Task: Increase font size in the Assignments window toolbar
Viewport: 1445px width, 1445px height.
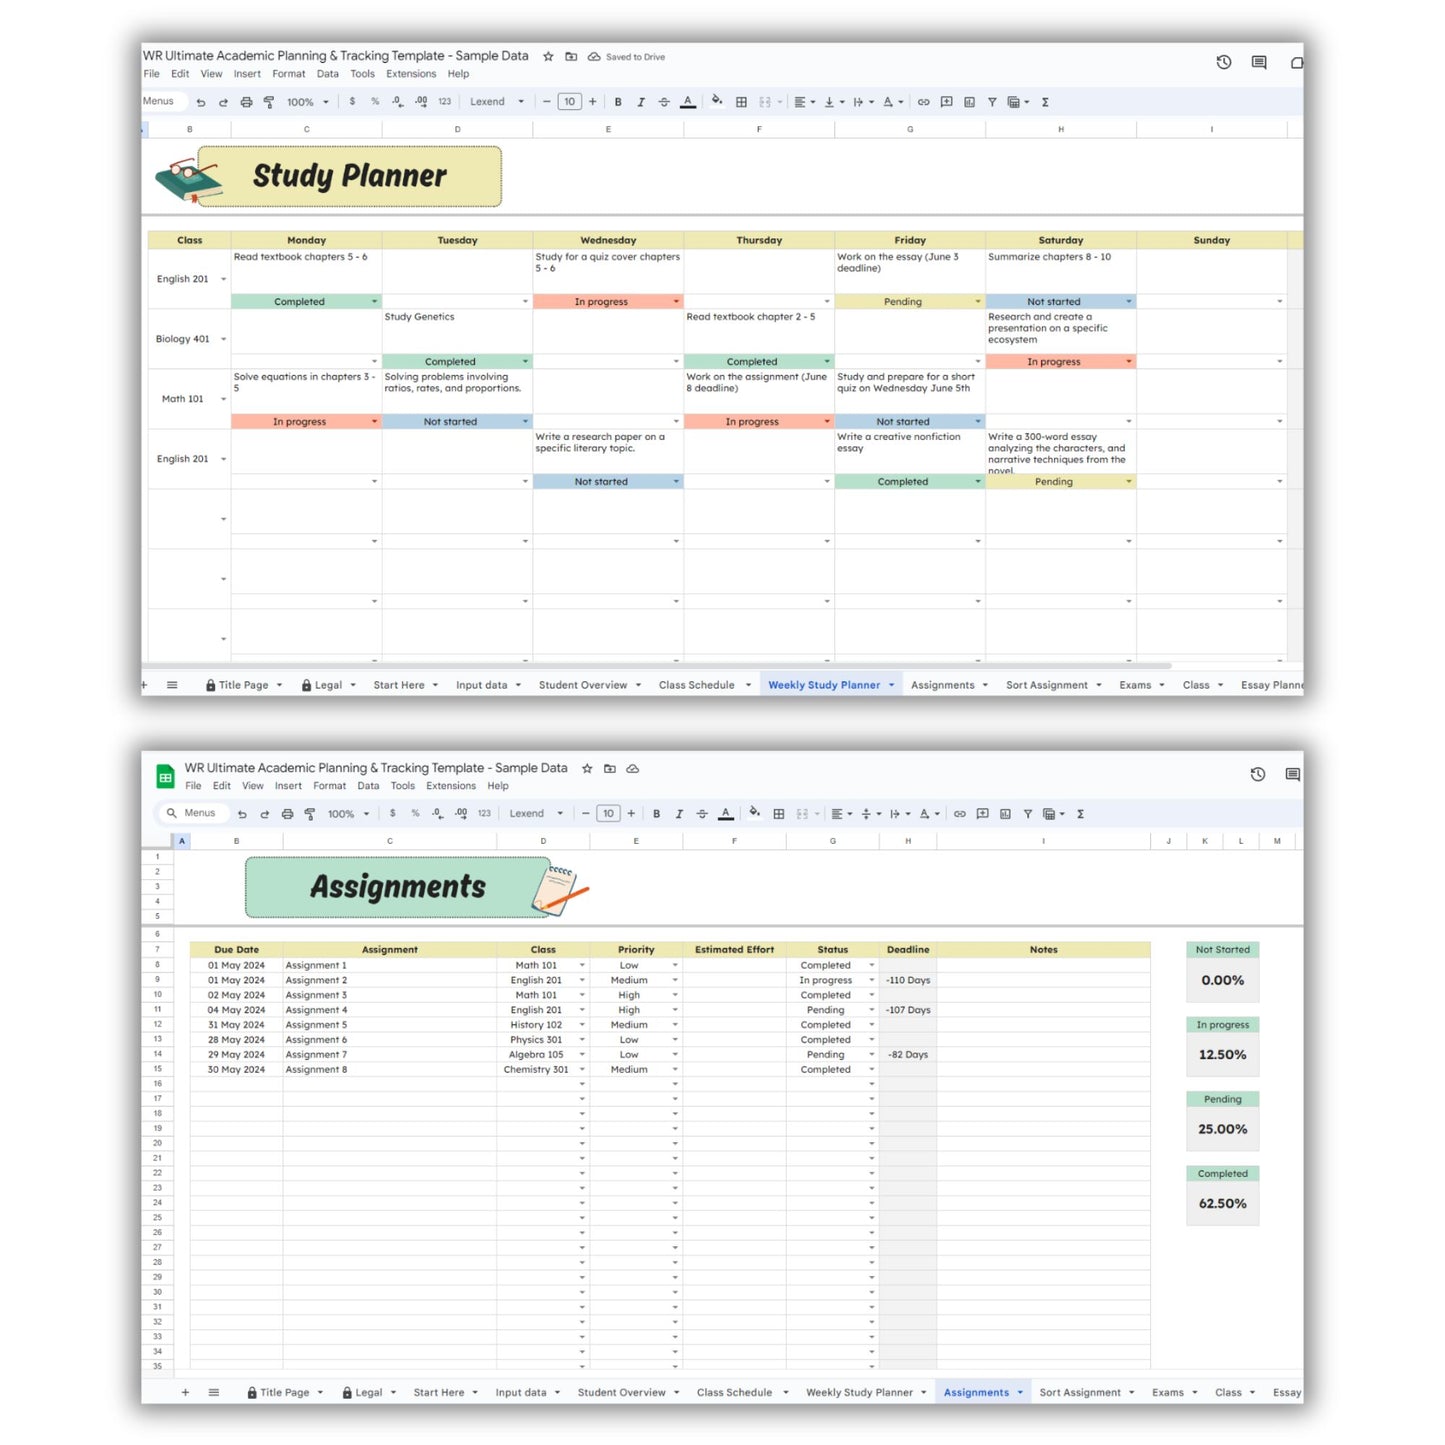Action: (631, 814)
